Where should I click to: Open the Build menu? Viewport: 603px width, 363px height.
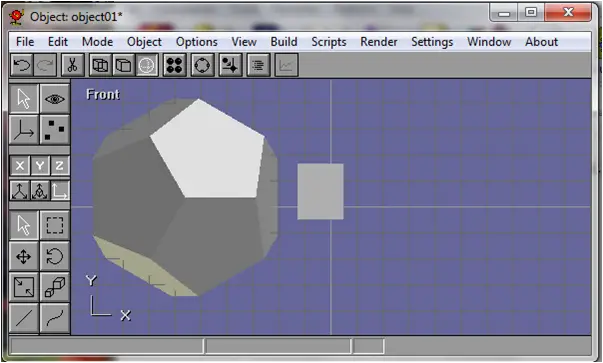click(x=284, y=42)
